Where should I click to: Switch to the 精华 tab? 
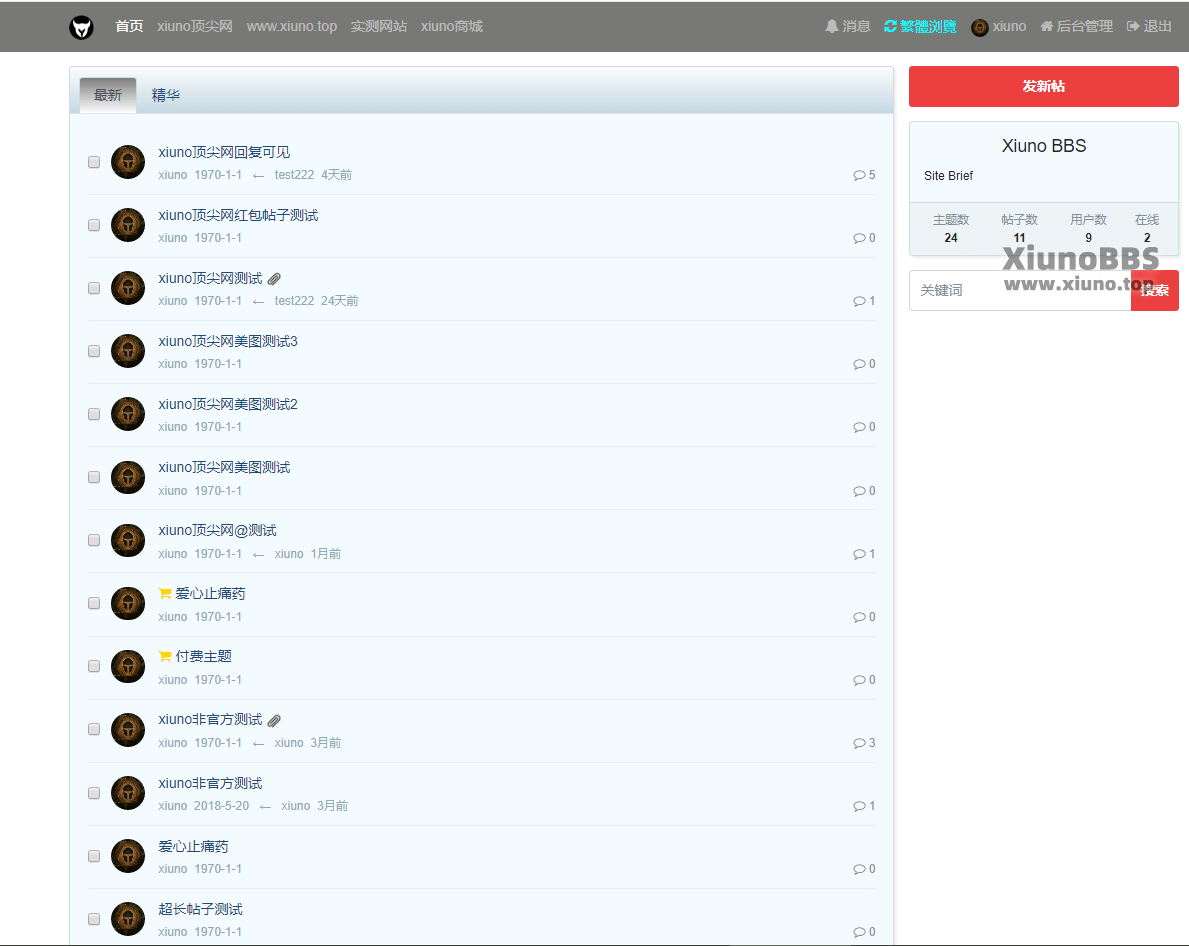click(x=165, y=96)
